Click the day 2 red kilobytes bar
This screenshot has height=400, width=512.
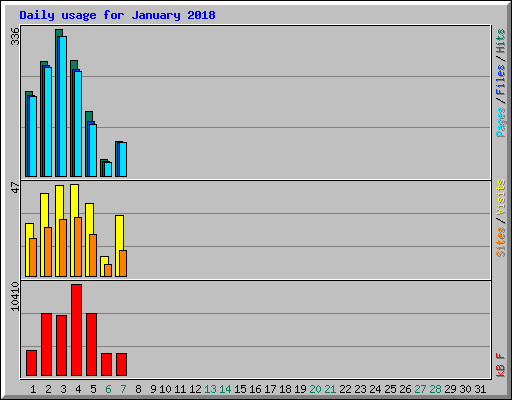pos(46,345)
